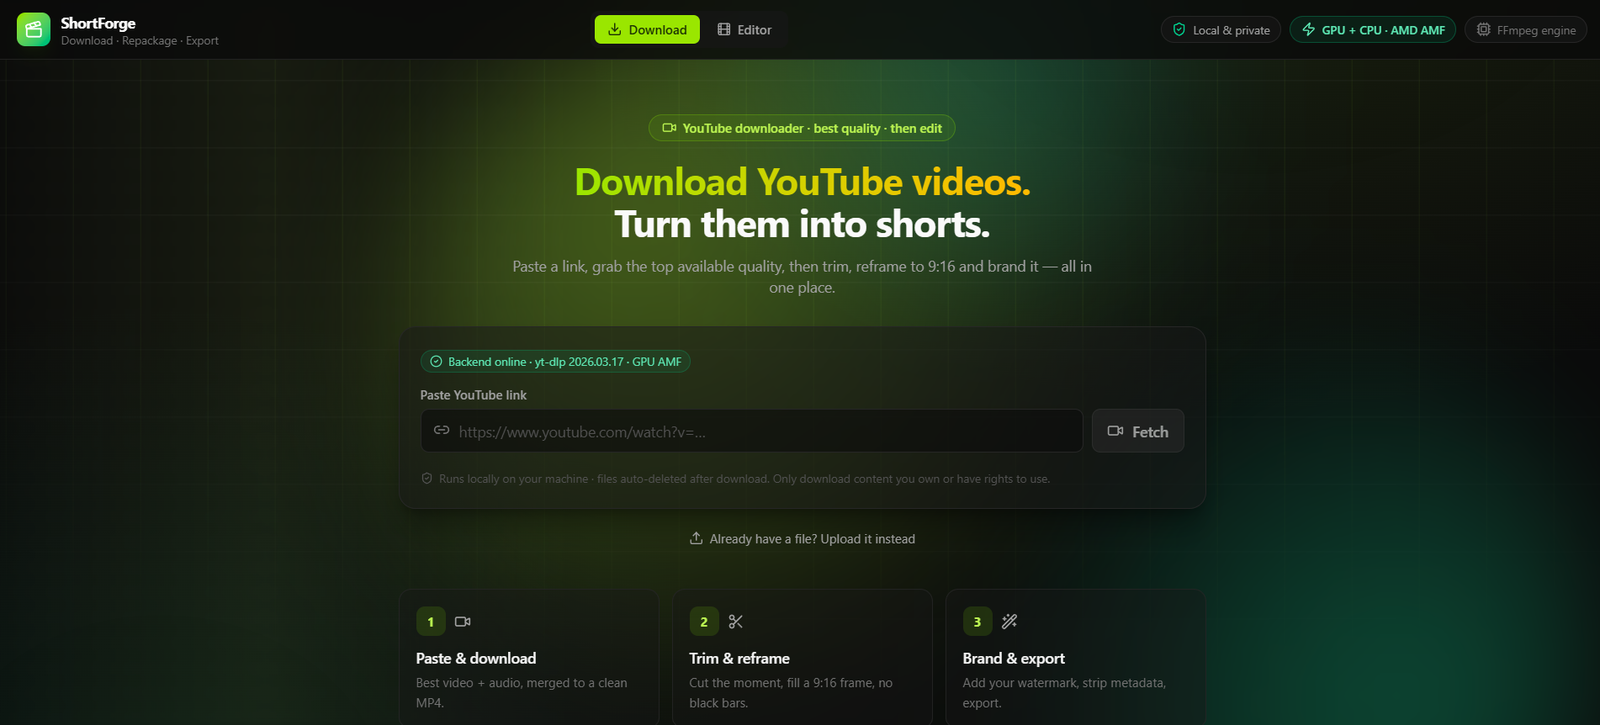Focus the Paste YouTube link input field
This screenshot has width=1600, height=725.
[751, 431]
